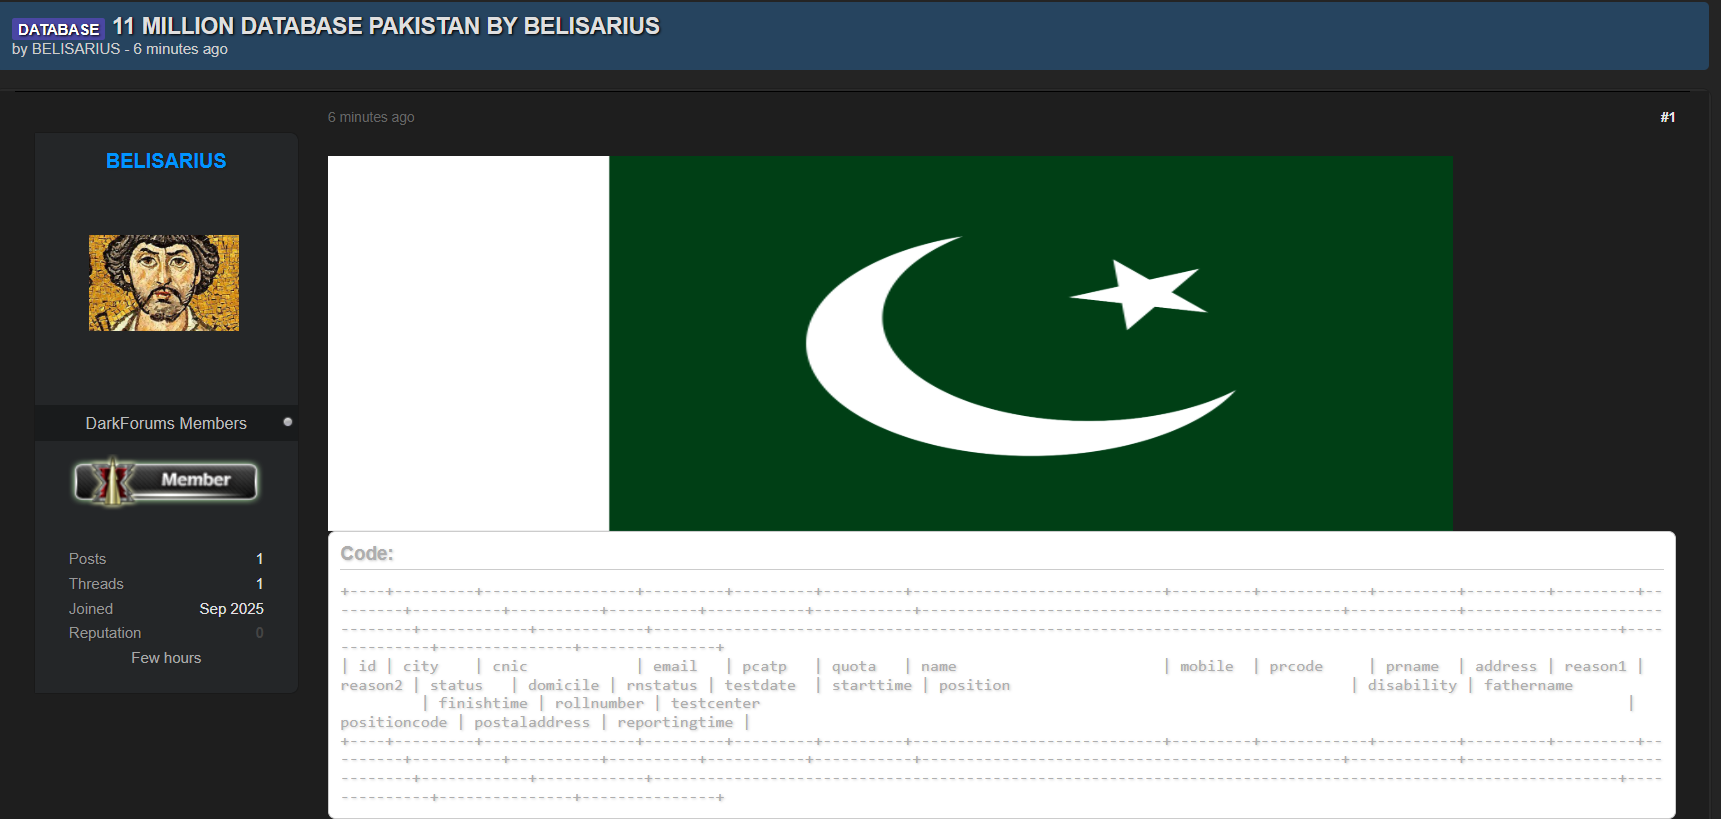Open BELISARIUS profile from sidebar username
1721x819 pixels.
coord(166,161)
